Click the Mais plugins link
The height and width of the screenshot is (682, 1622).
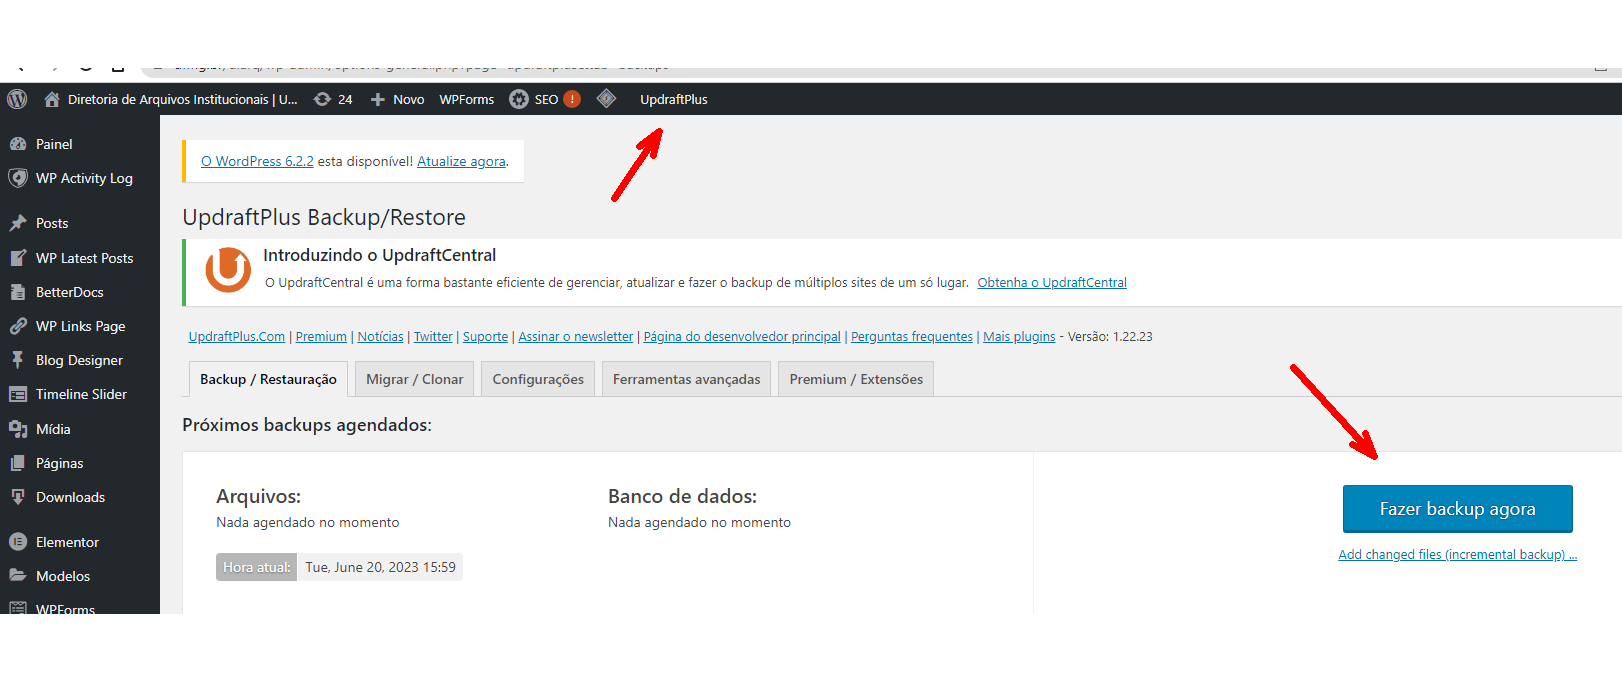1019,337
